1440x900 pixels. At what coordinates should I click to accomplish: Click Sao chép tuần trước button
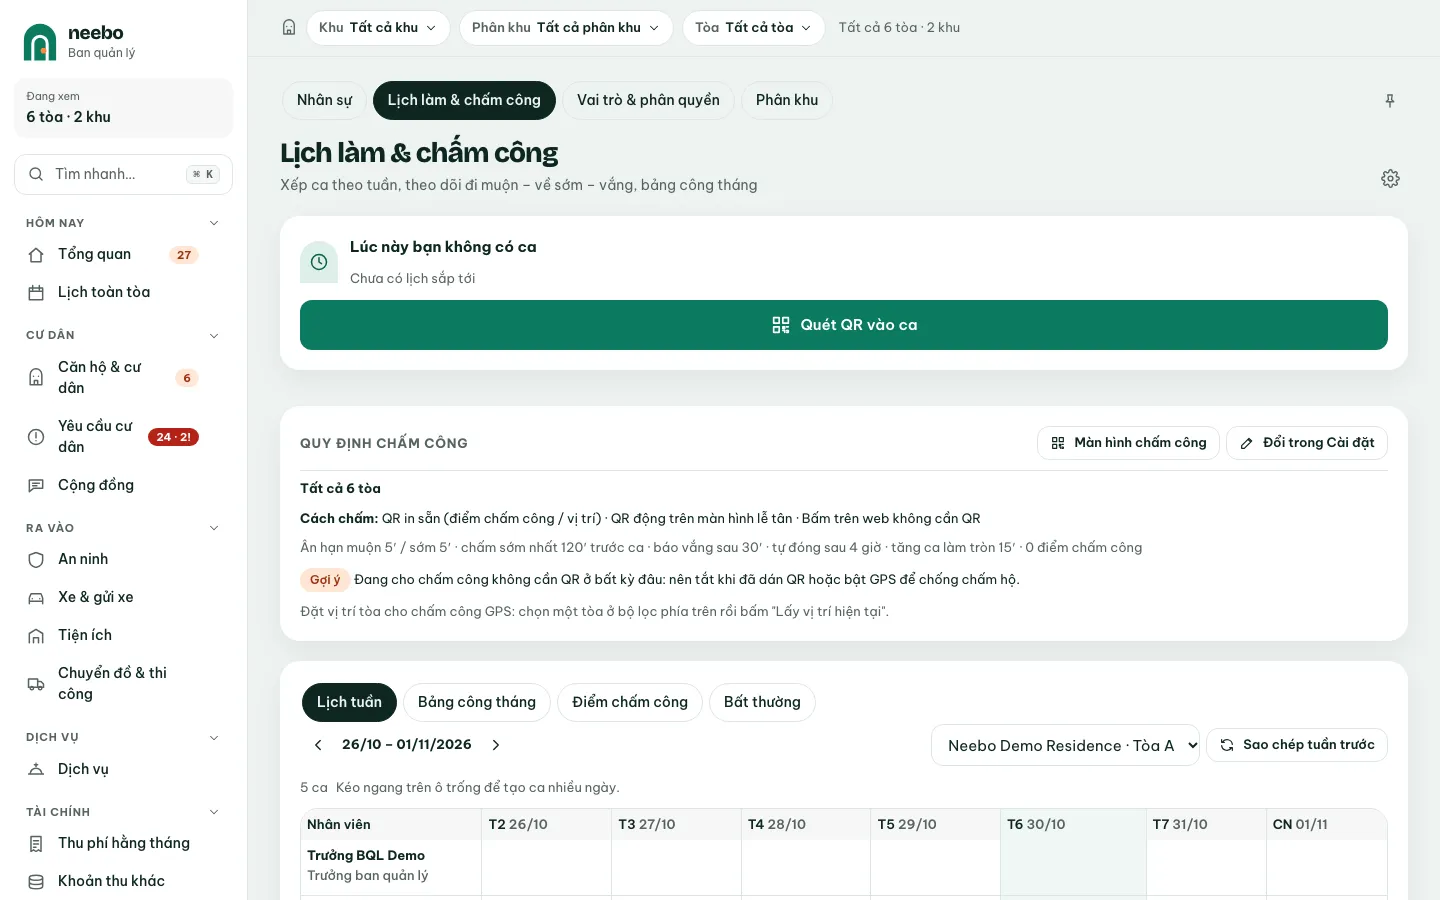tap(1297, 745)
